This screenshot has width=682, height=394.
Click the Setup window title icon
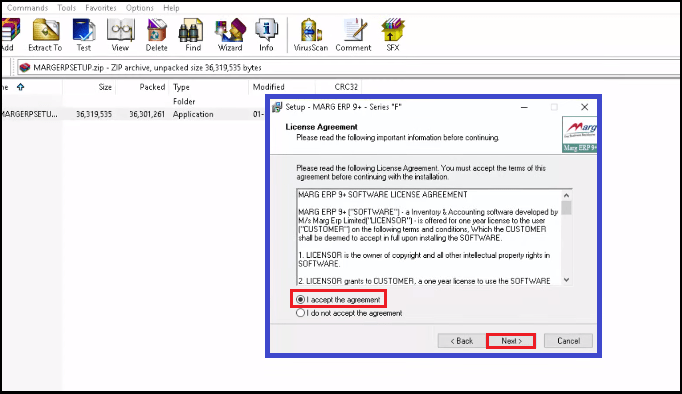coord(277,107)
